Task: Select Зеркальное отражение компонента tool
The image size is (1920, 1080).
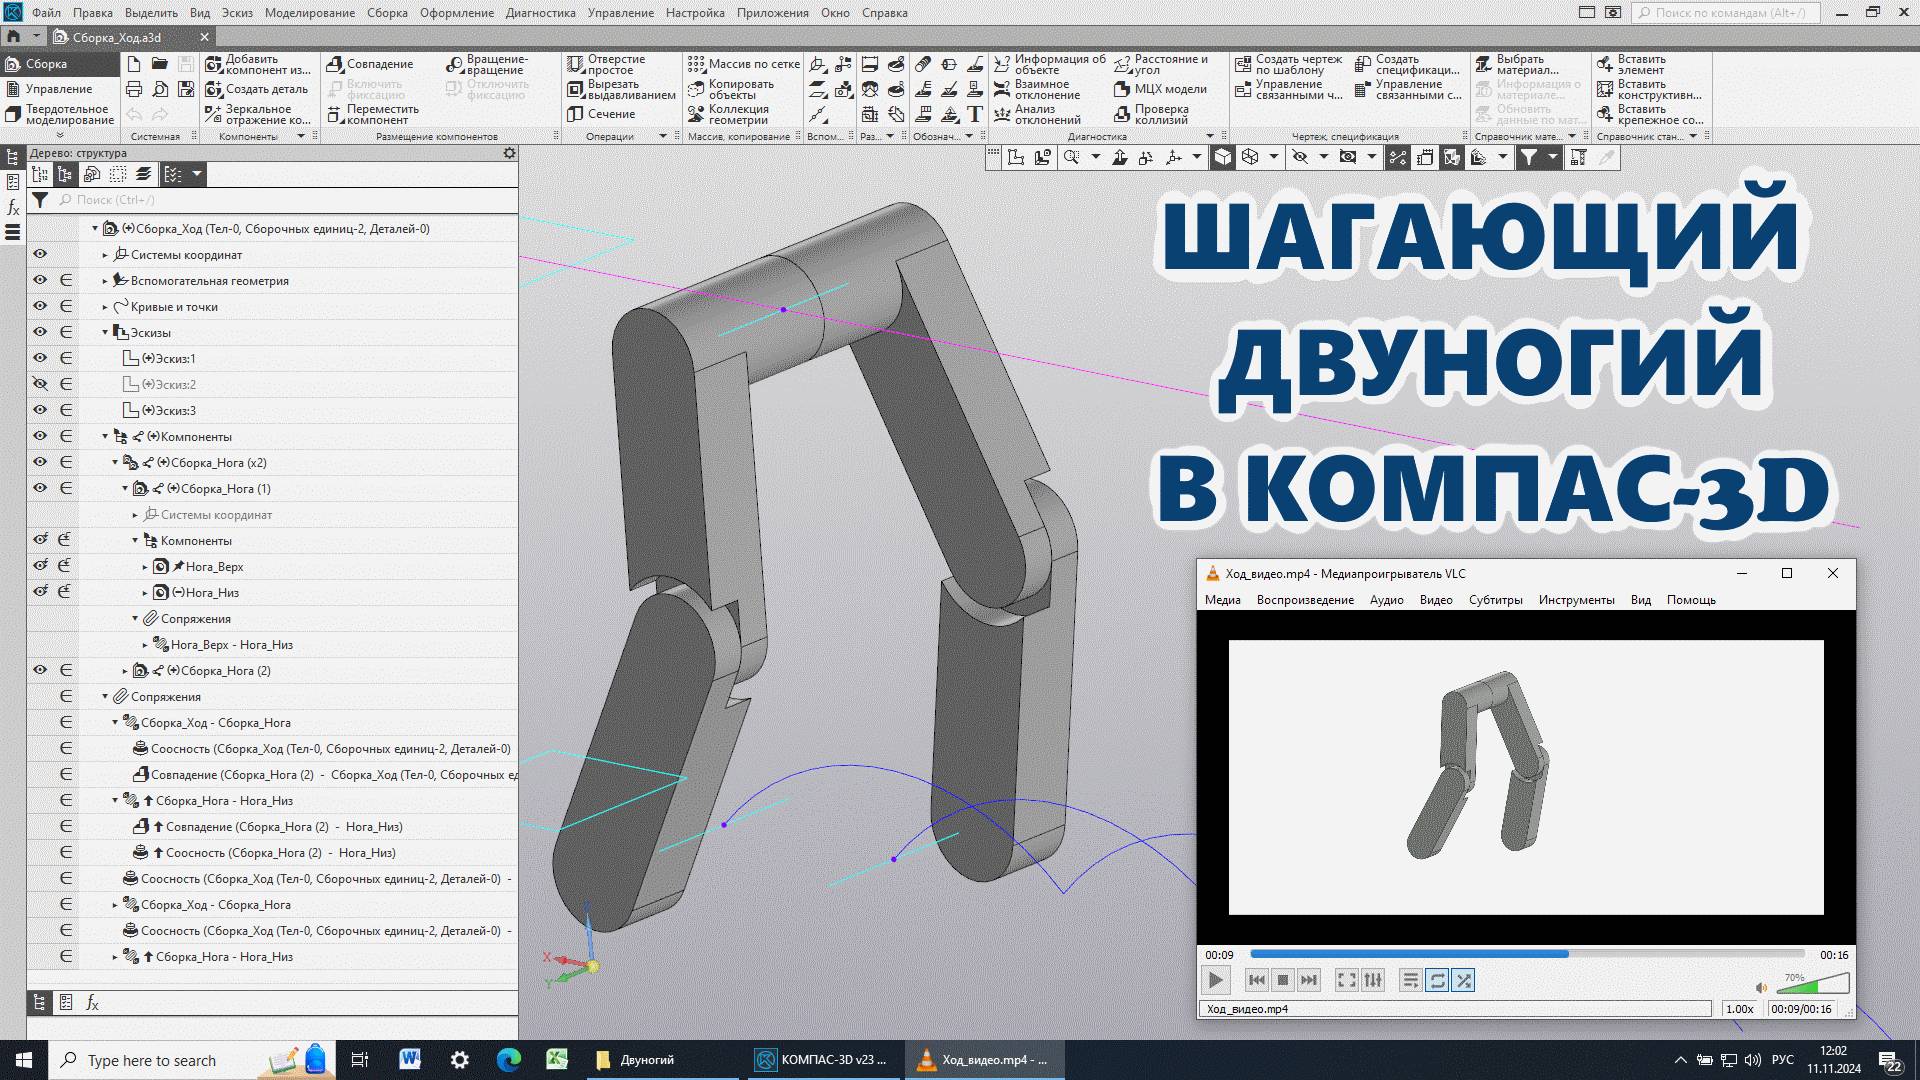Action: 257,115
